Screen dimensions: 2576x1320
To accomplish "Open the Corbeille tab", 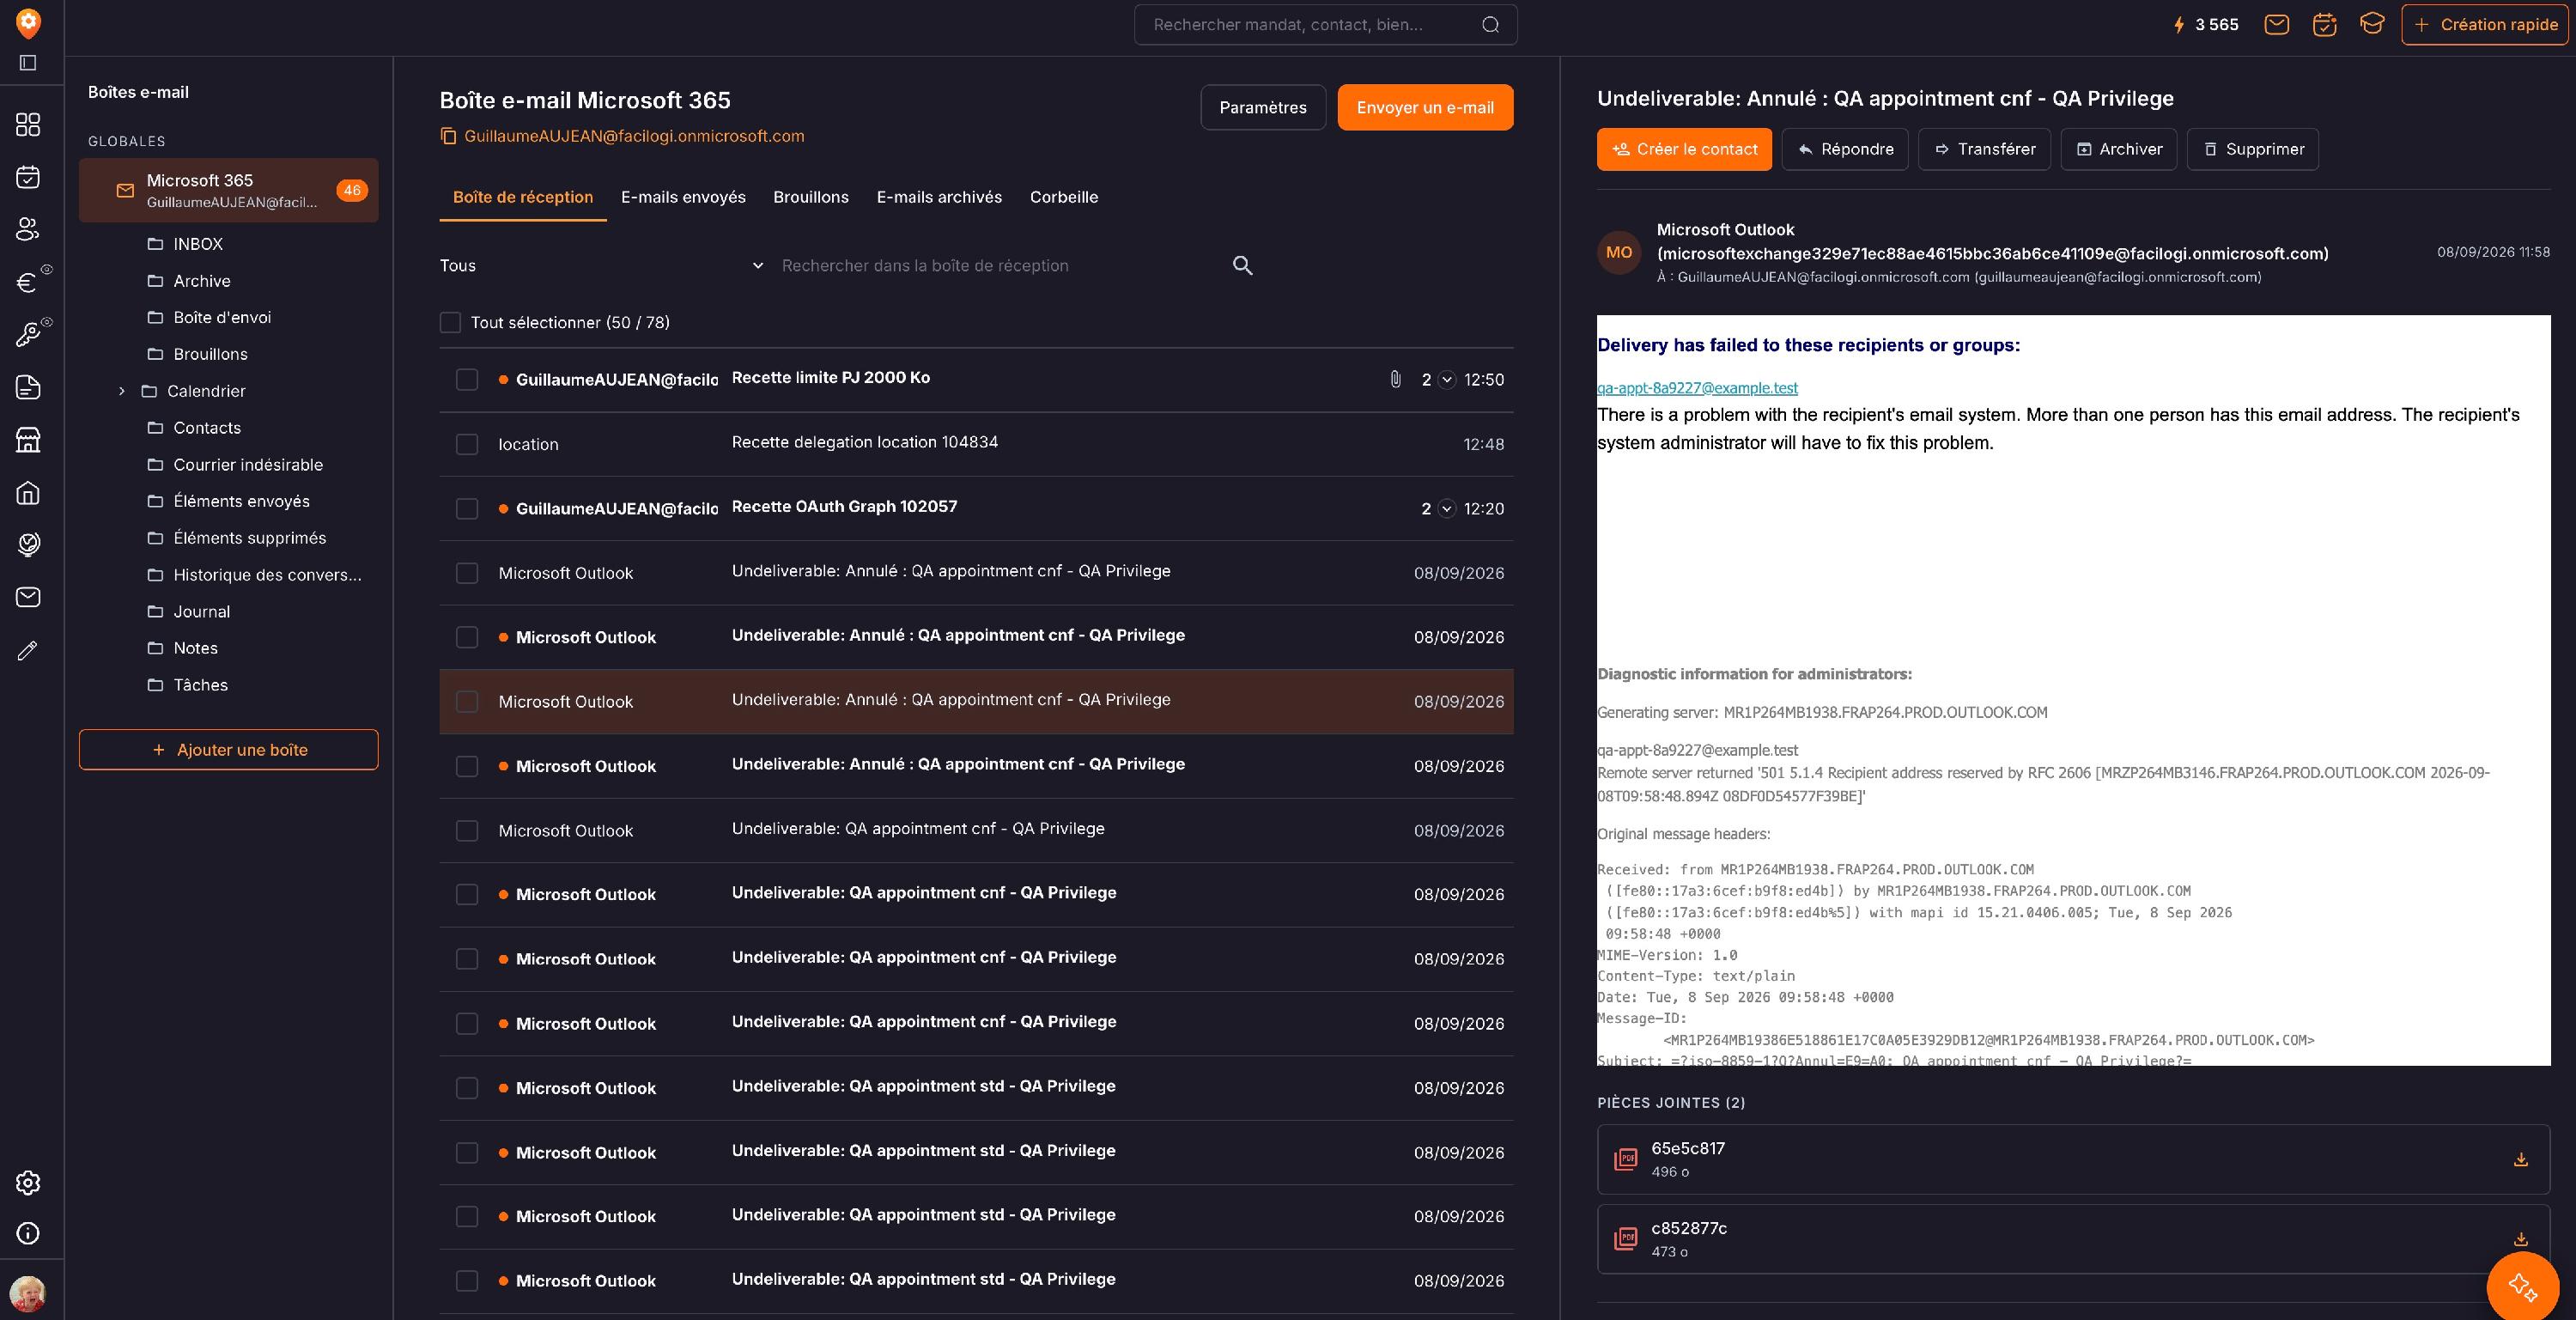I will (1064, 197).
